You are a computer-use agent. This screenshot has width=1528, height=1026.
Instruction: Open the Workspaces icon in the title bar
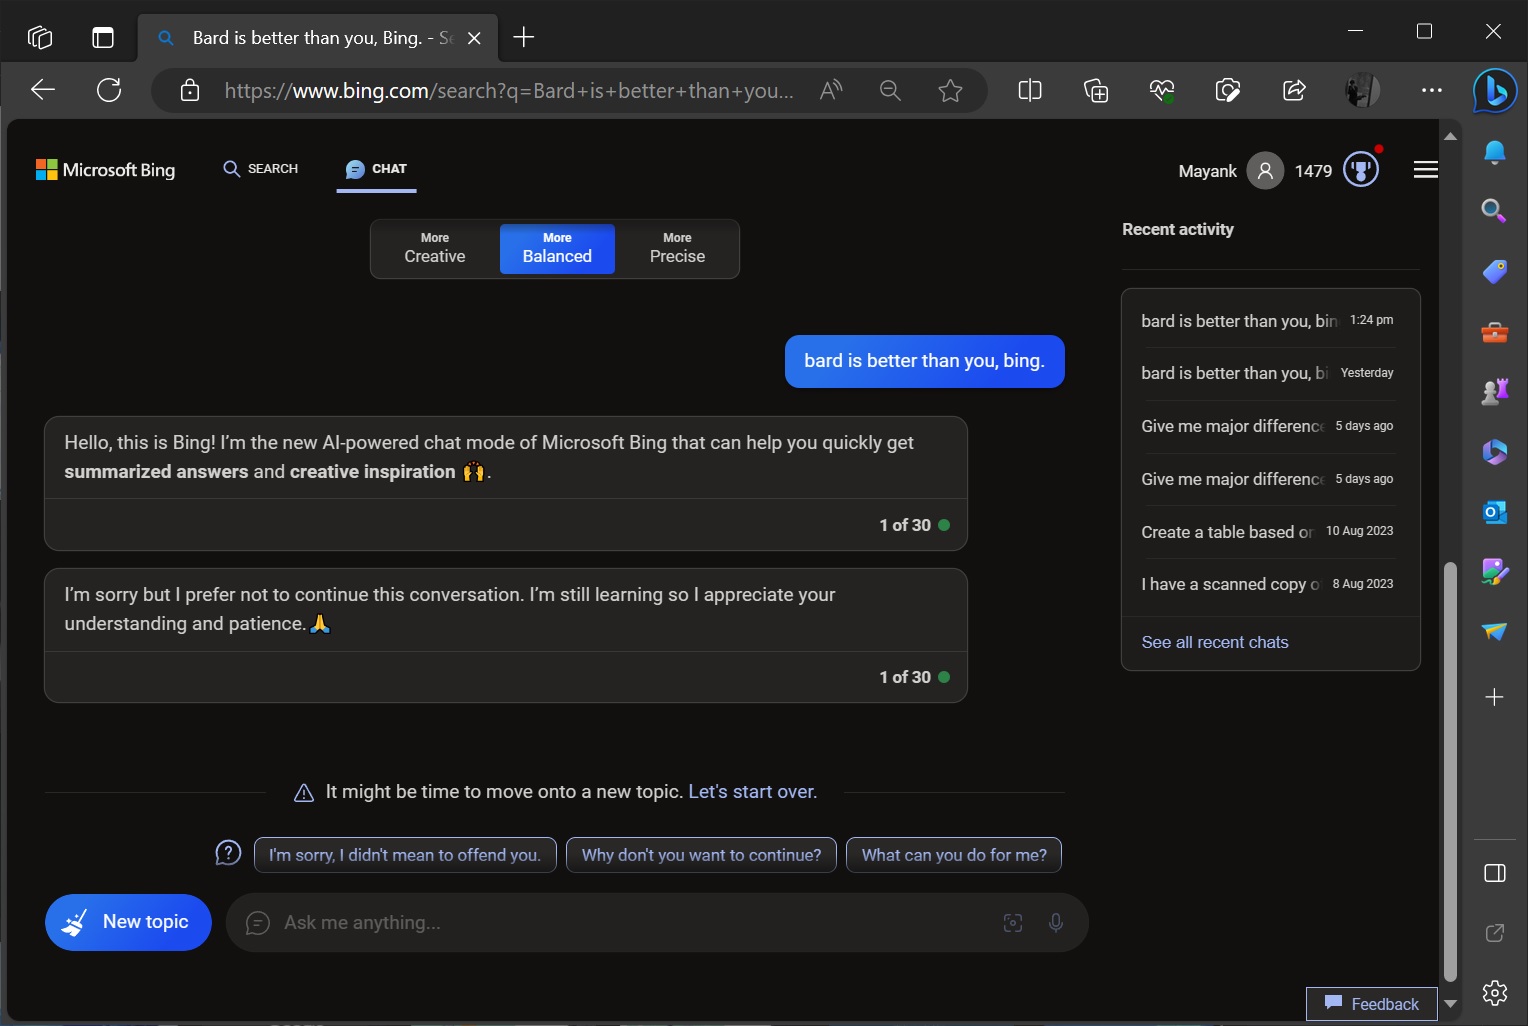[40, 37]
